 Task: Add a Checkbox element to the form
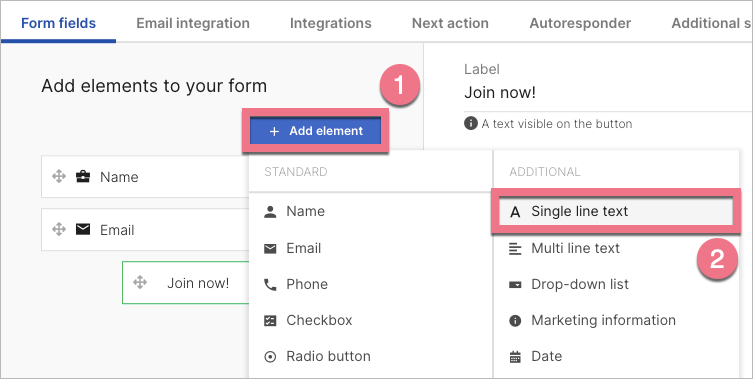370,320
